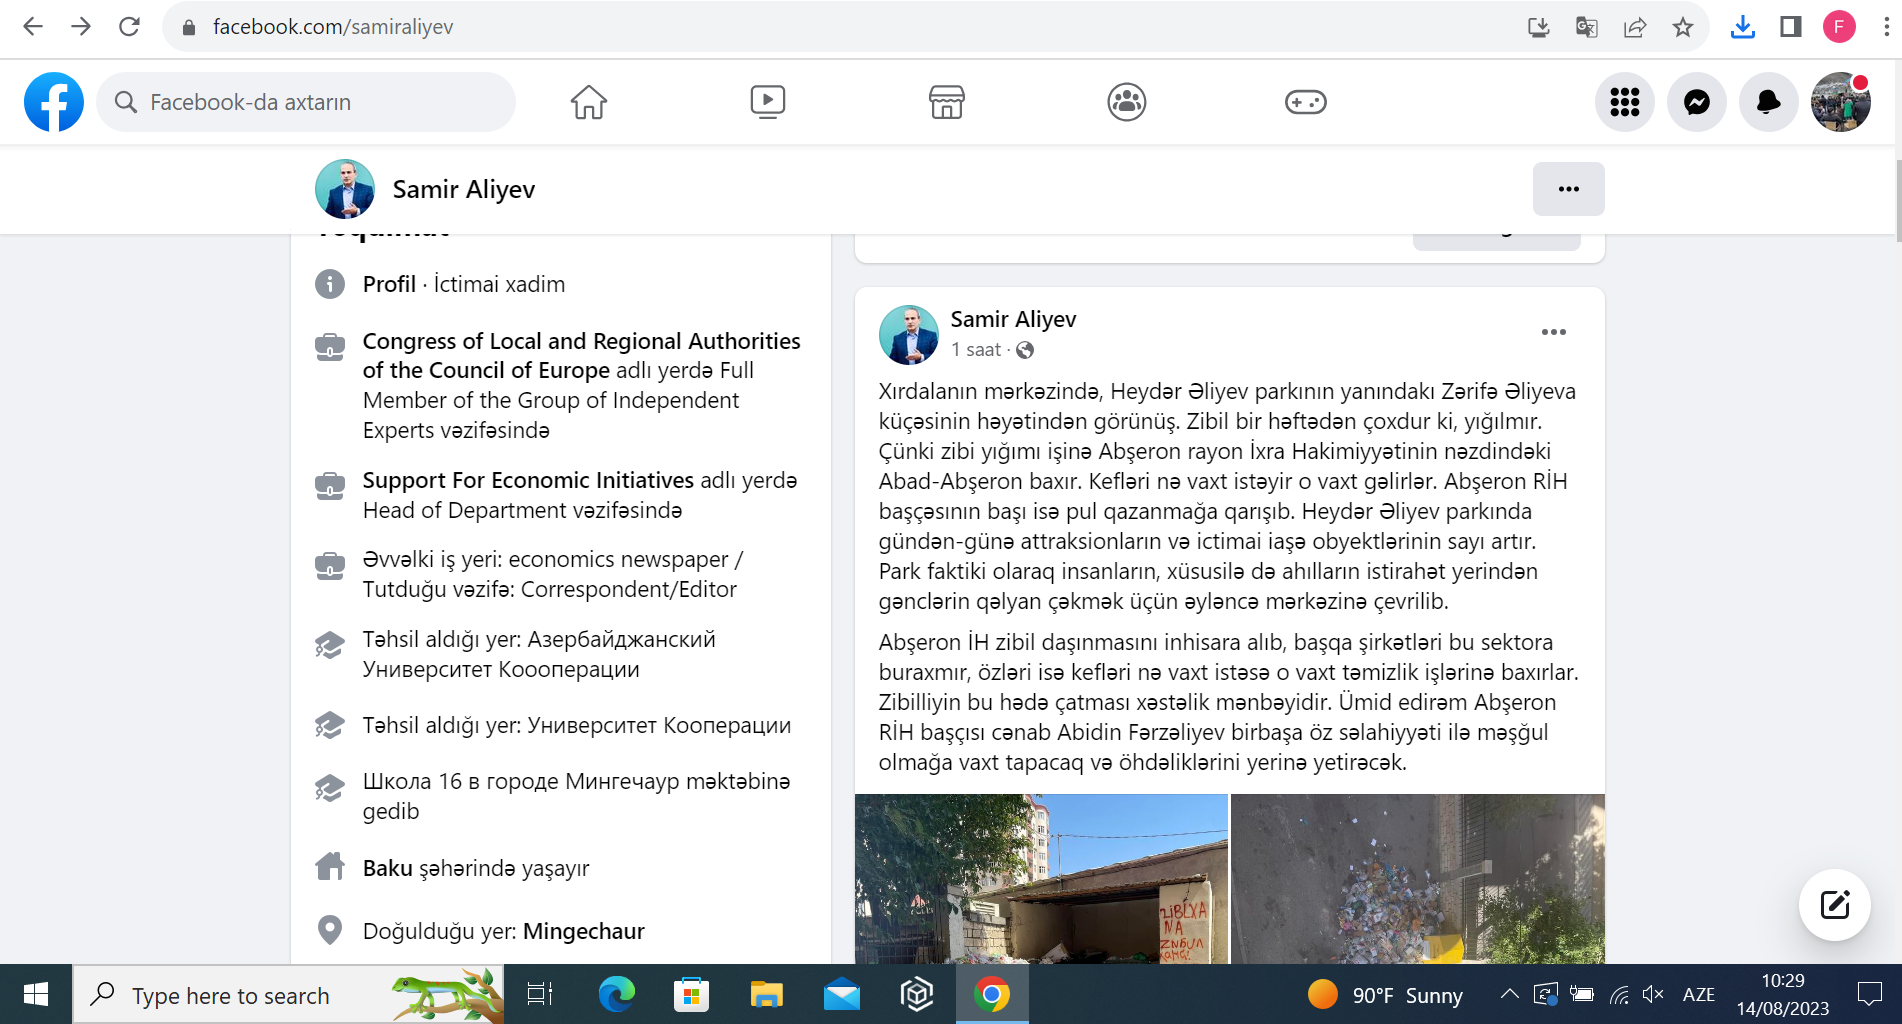The height and width of the screenshot is (1024, 1902).
Task: Open the Facebook Watch video icon
Action: [x=767, y=102]
